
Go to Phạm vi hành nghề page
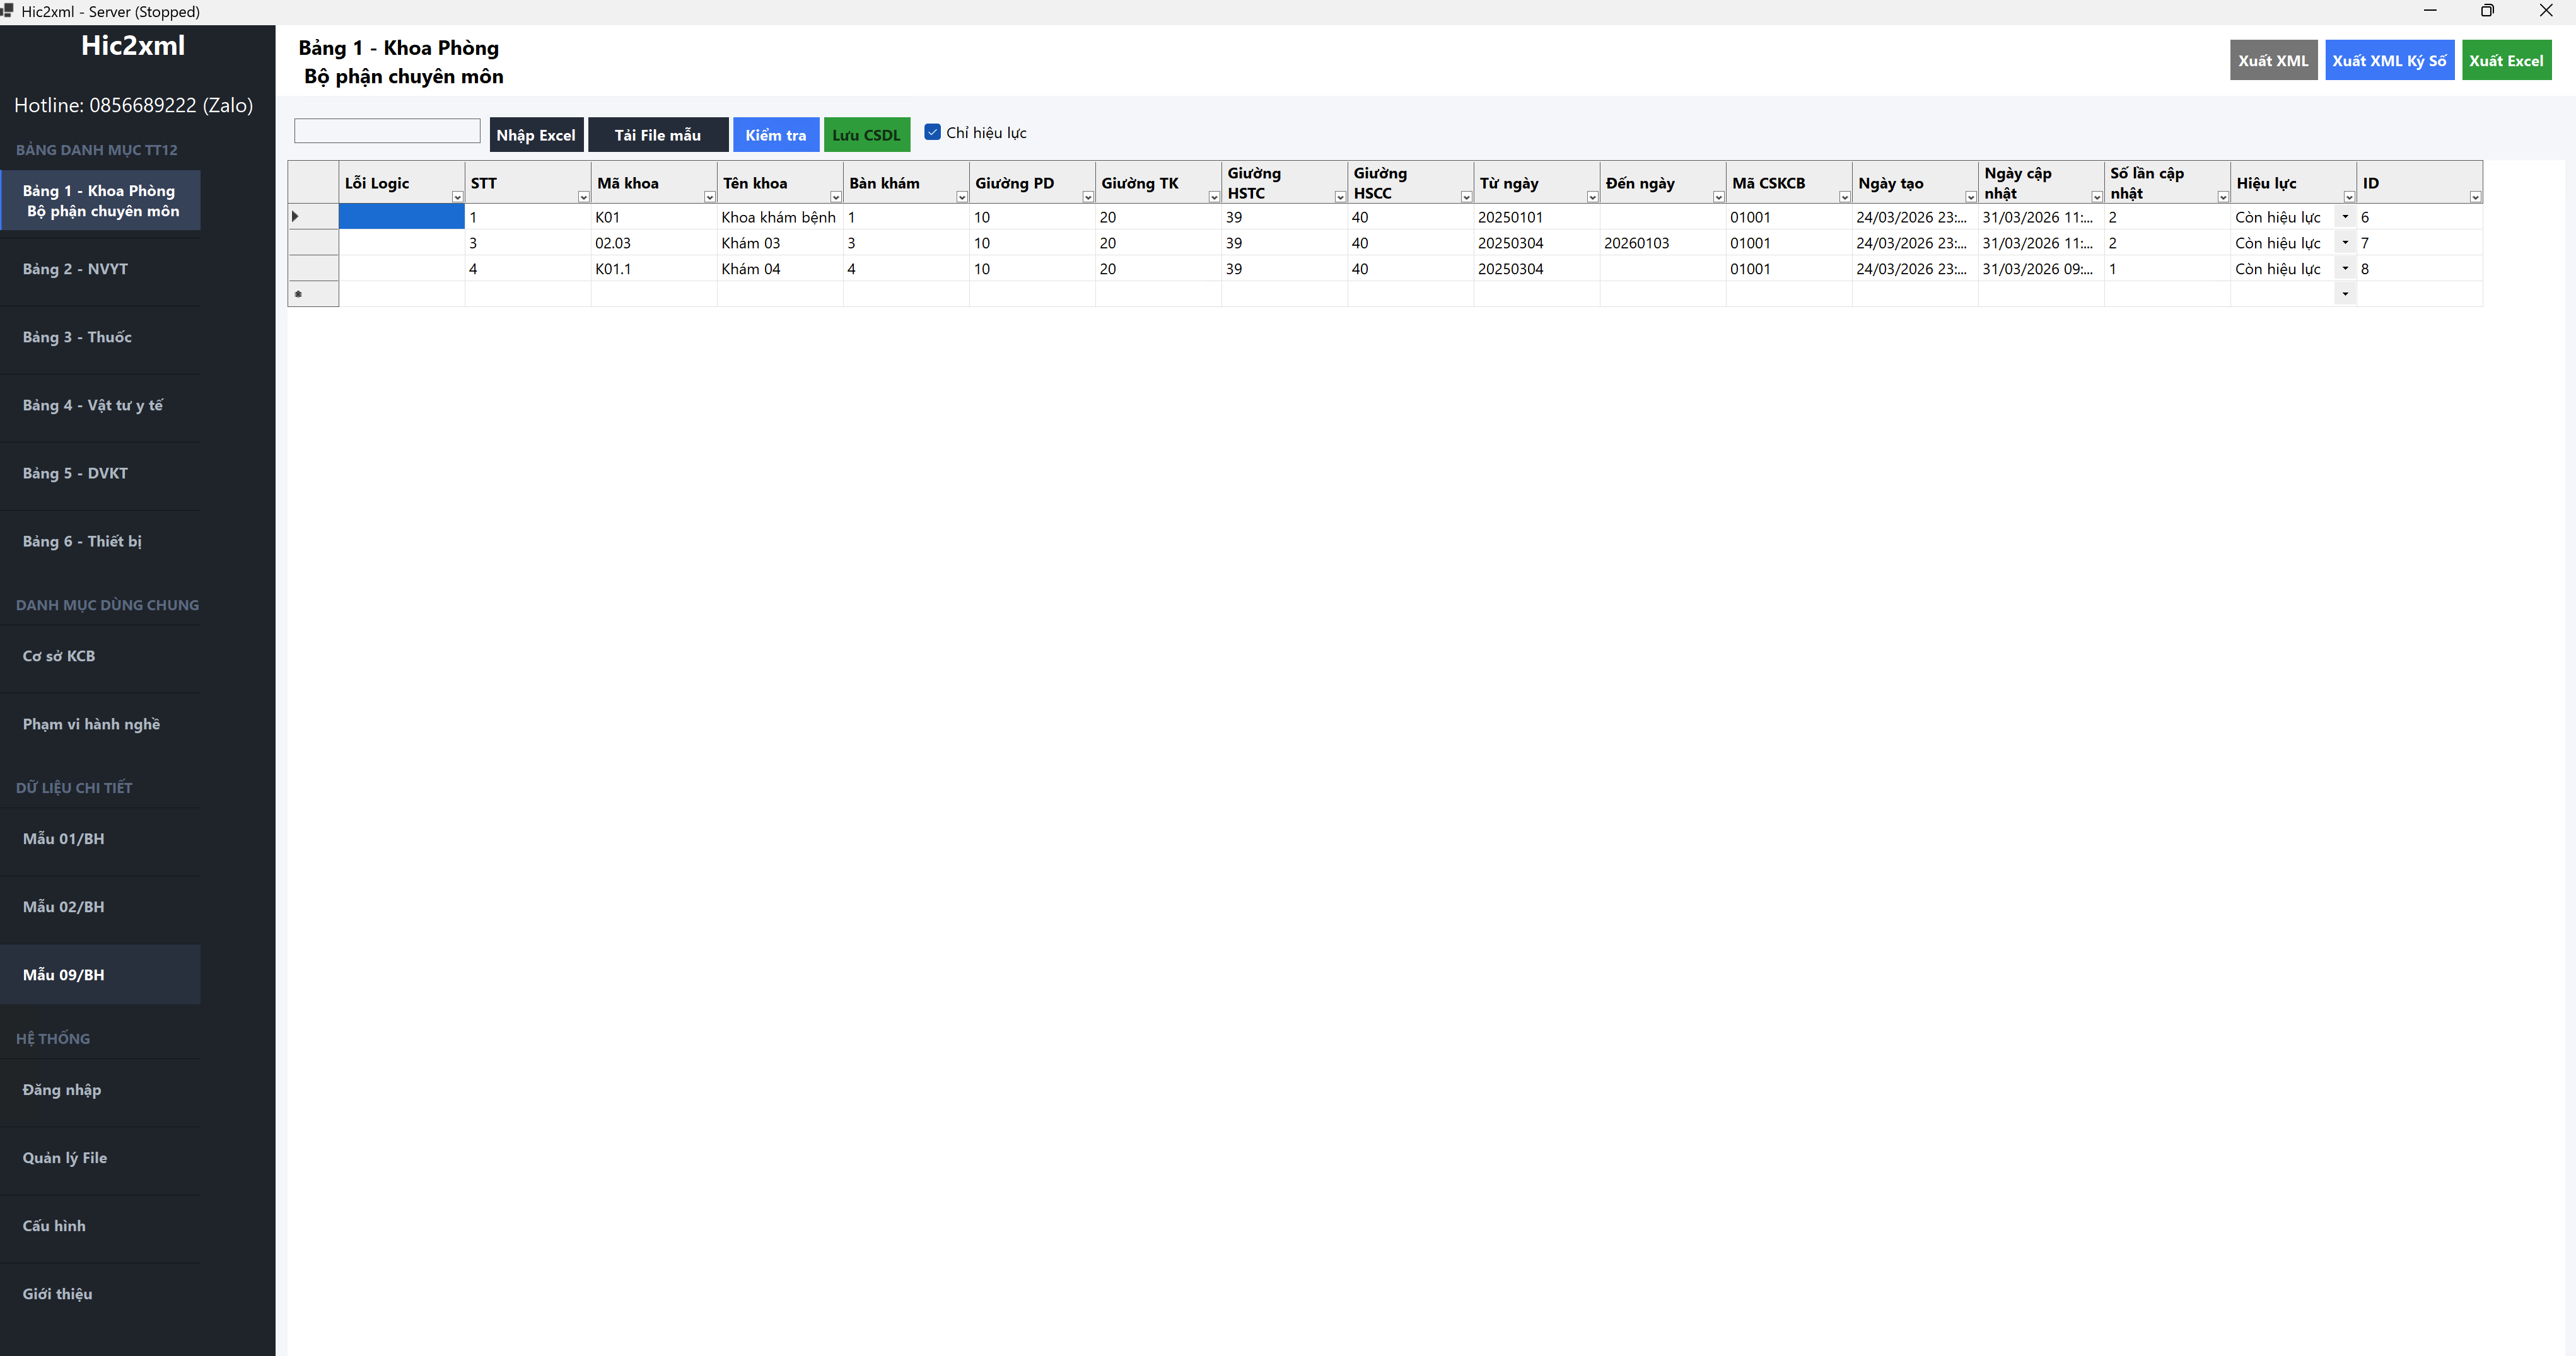[x=100, y=724]
